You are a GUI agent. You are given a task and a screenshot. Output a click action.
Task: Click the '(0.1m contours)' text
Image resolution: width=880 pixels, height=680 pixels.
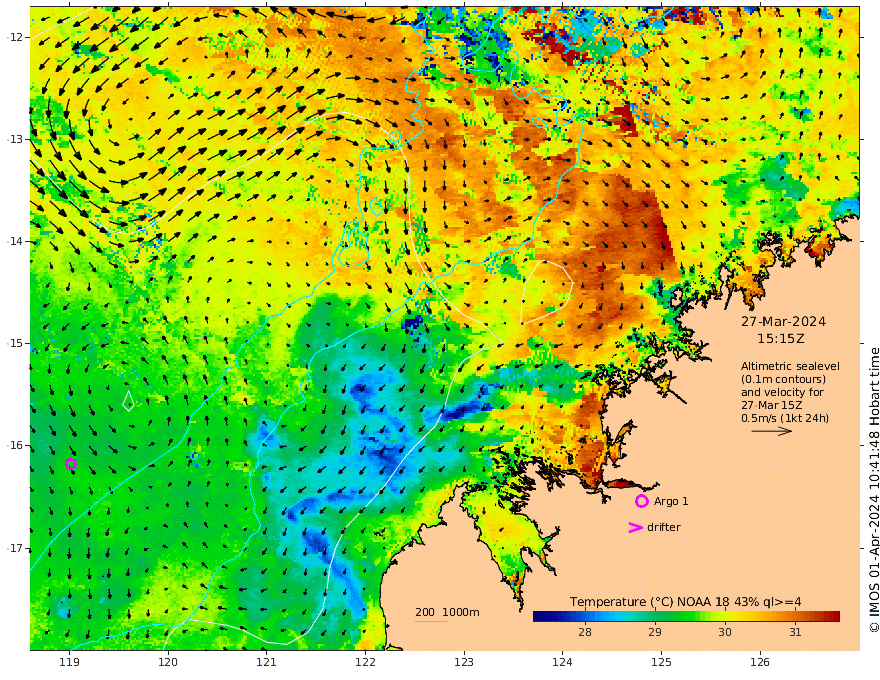(x=783, y=379)
